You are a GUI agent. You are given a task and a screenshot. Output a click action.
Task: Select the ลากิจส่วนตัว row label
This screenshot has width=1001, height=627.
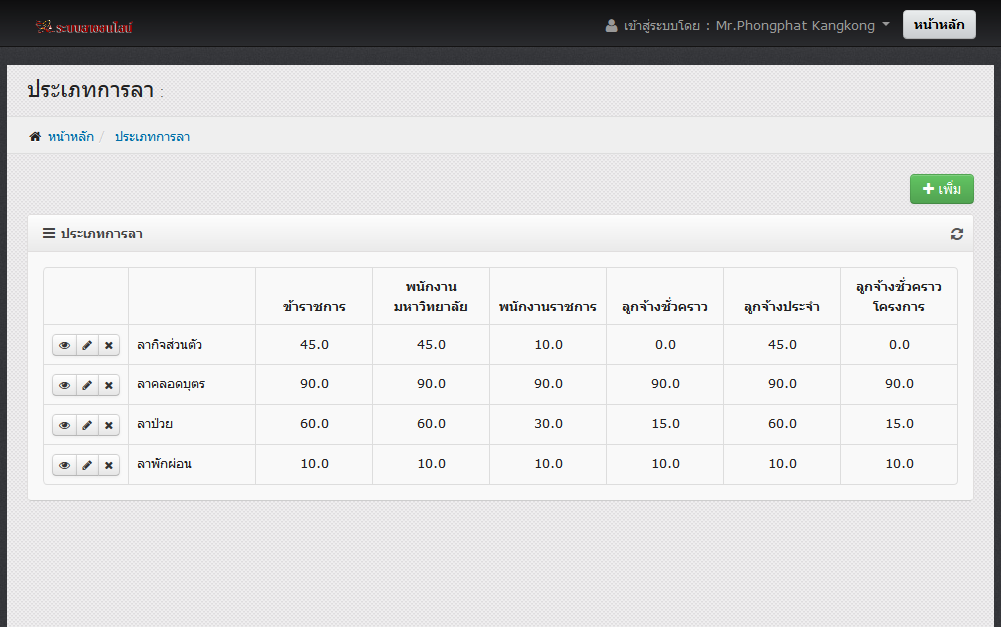tap(169, 345)
